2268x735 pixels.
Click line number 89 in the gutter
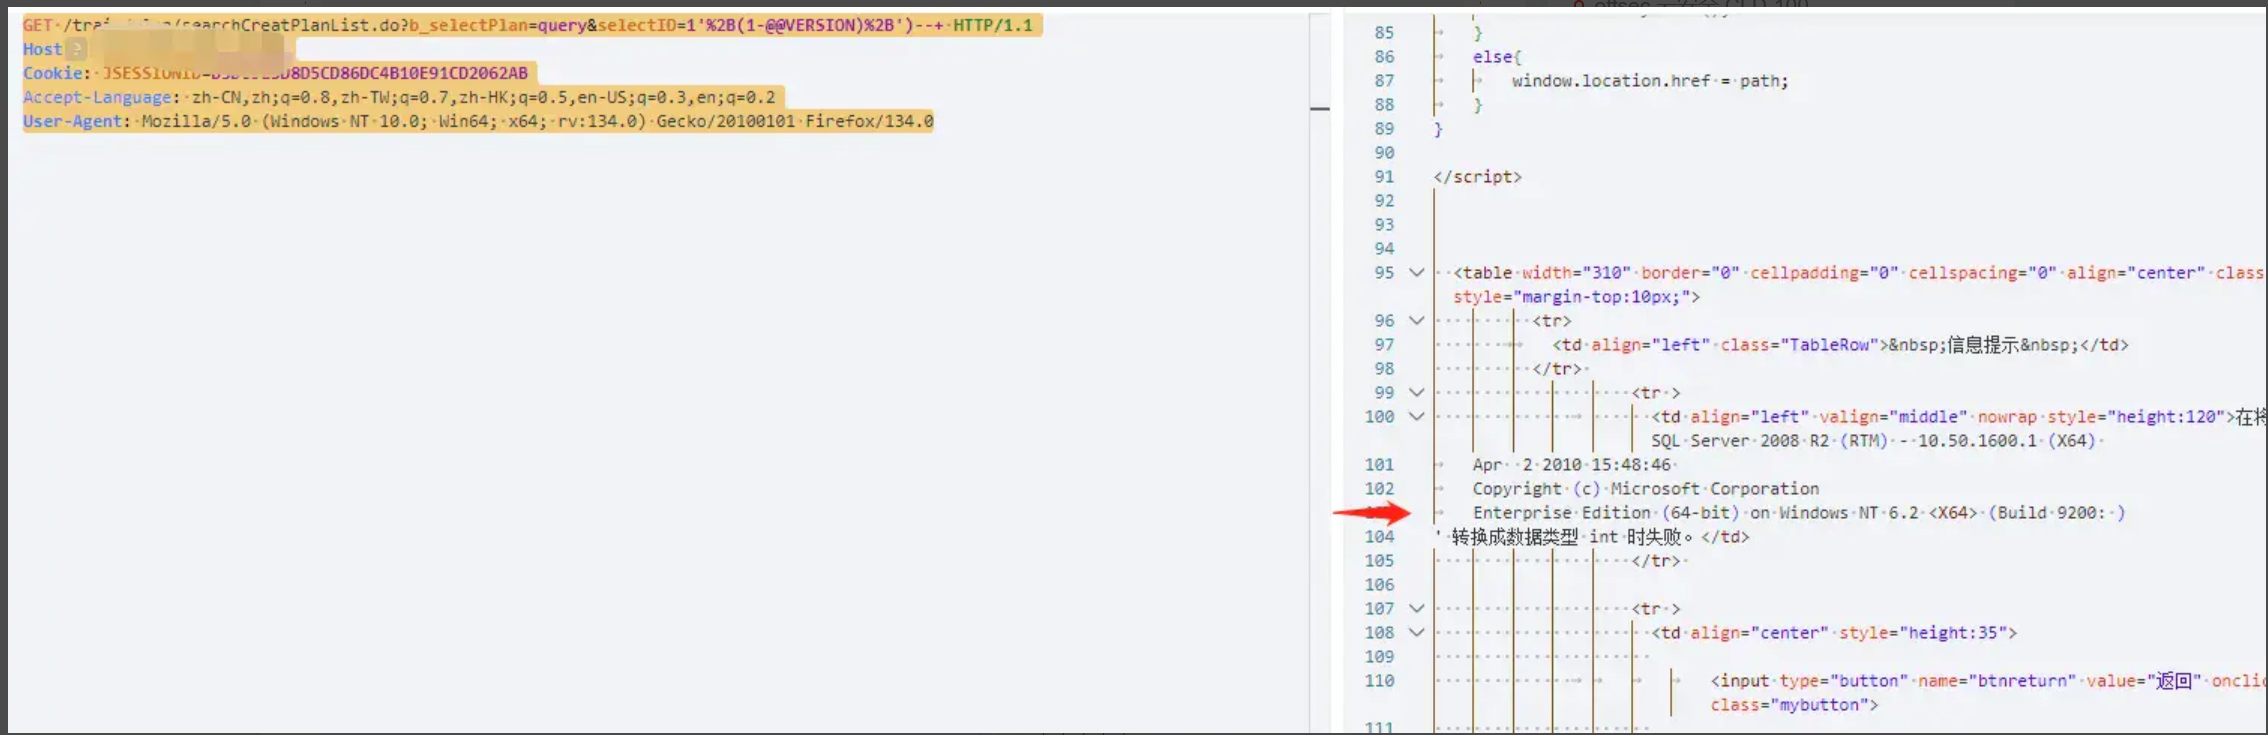[1383, 129]
